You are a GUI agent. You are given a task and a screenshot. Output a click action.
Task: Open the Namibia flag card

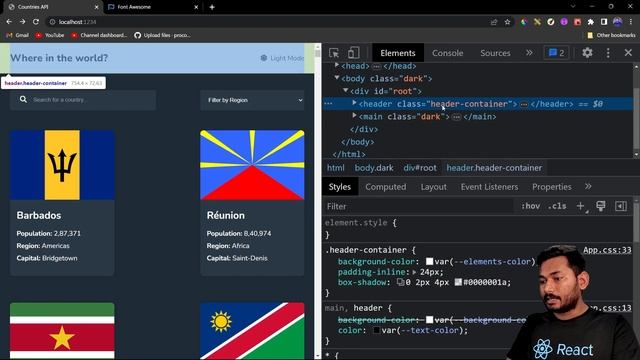pyautogui.click(x=252, y=331)
